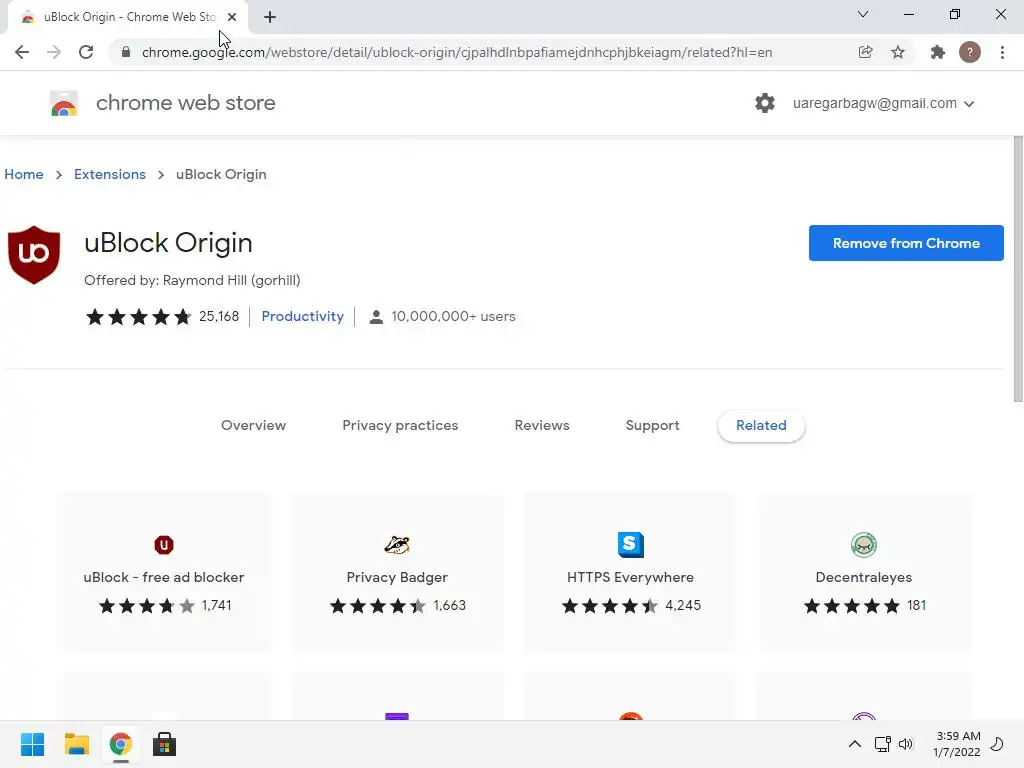Open web store settings gear
Screen dimensions: 1024x768
pos(765,103)
